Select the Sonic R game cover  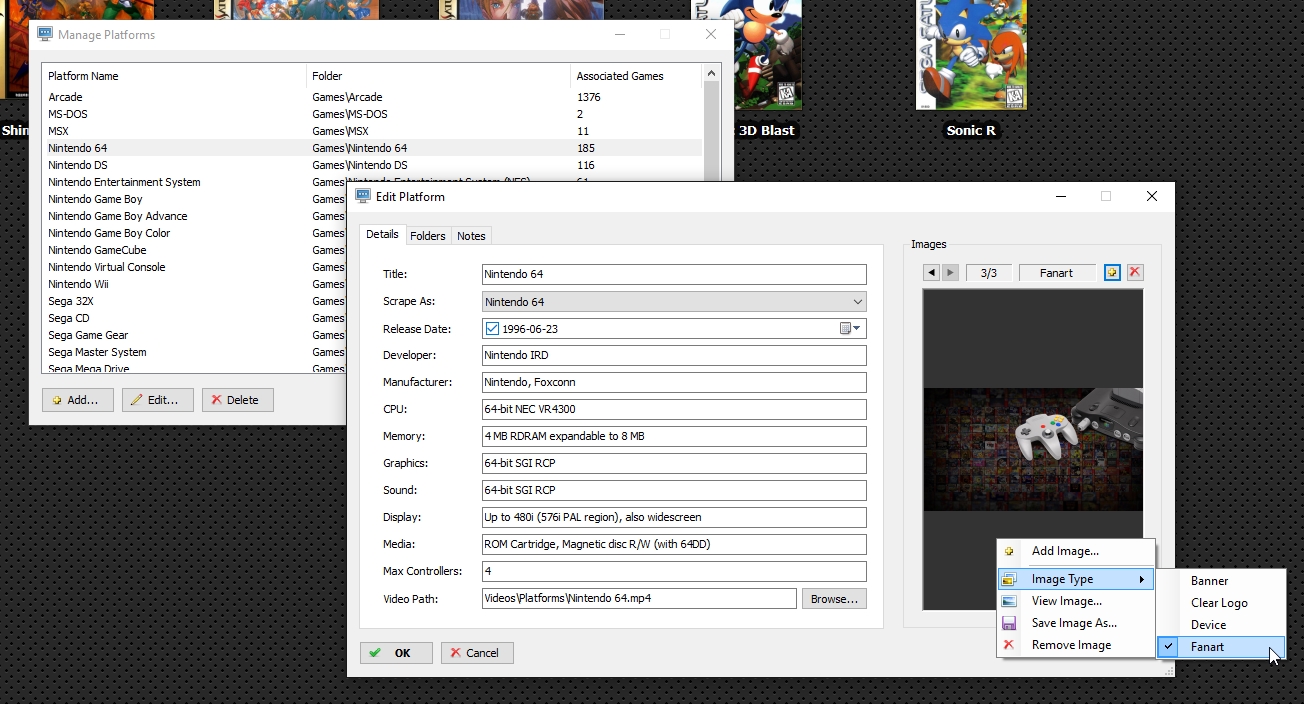(971, 55)
